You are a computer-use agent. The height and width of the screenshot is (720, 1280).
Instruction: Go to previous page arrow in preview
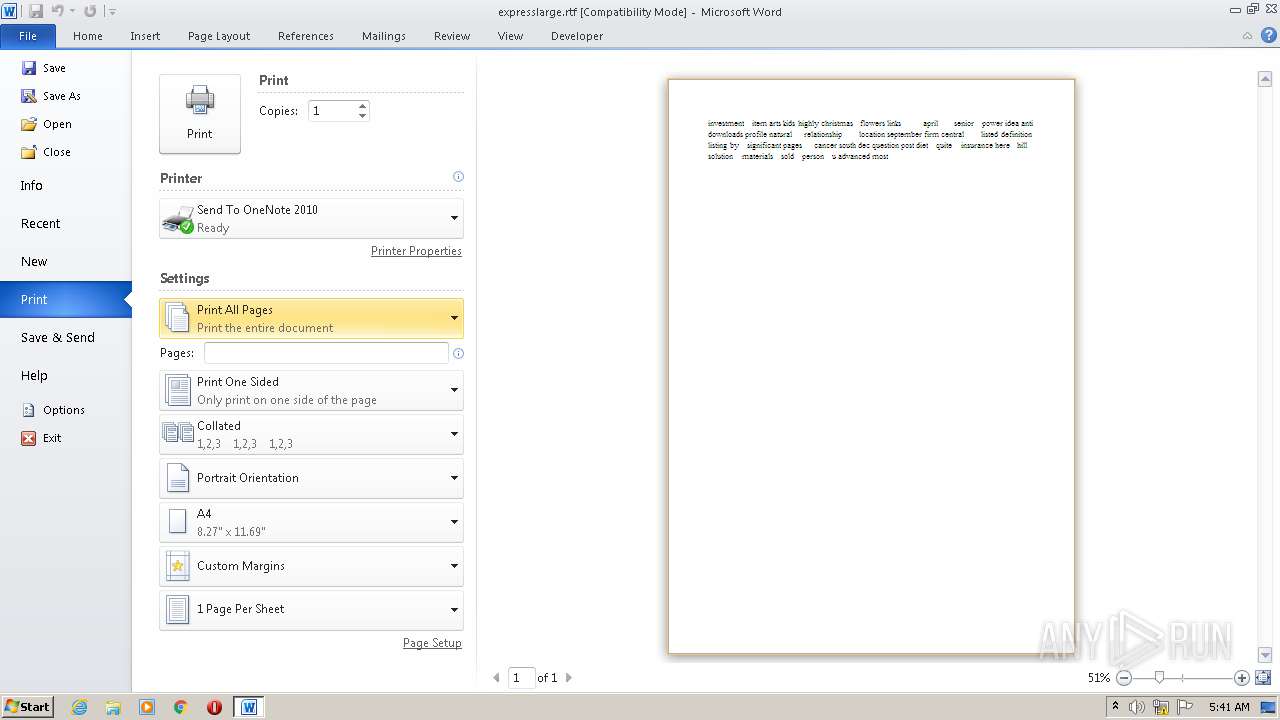[x=496, y=678]
